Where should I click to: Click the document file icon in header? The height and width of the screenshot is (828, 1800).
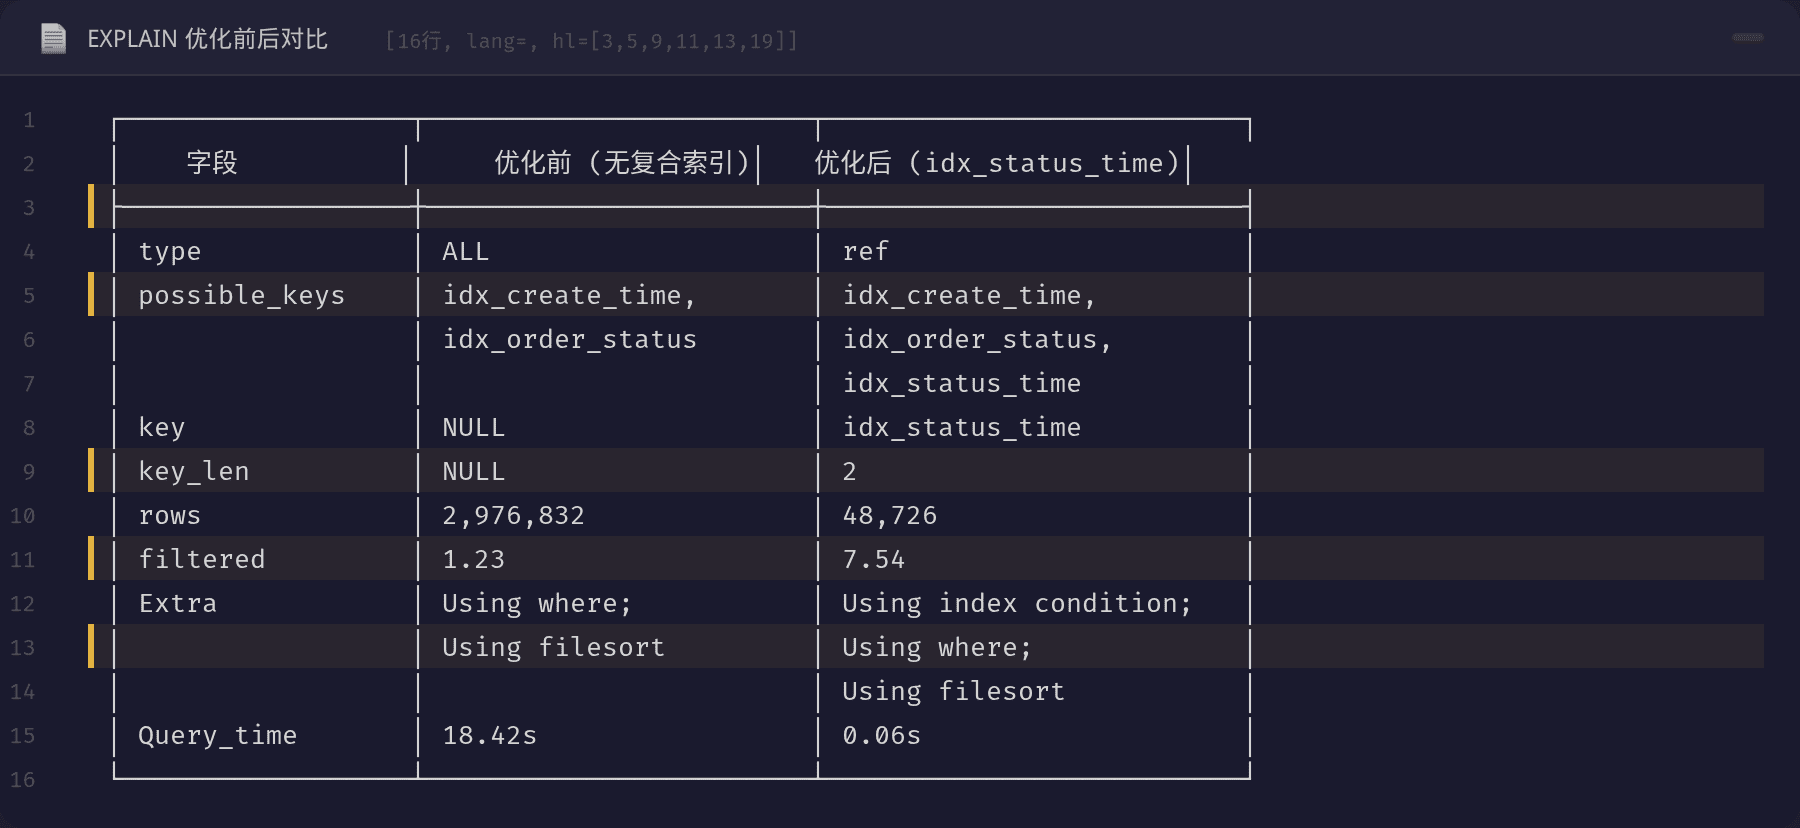[x=53, y=39]
